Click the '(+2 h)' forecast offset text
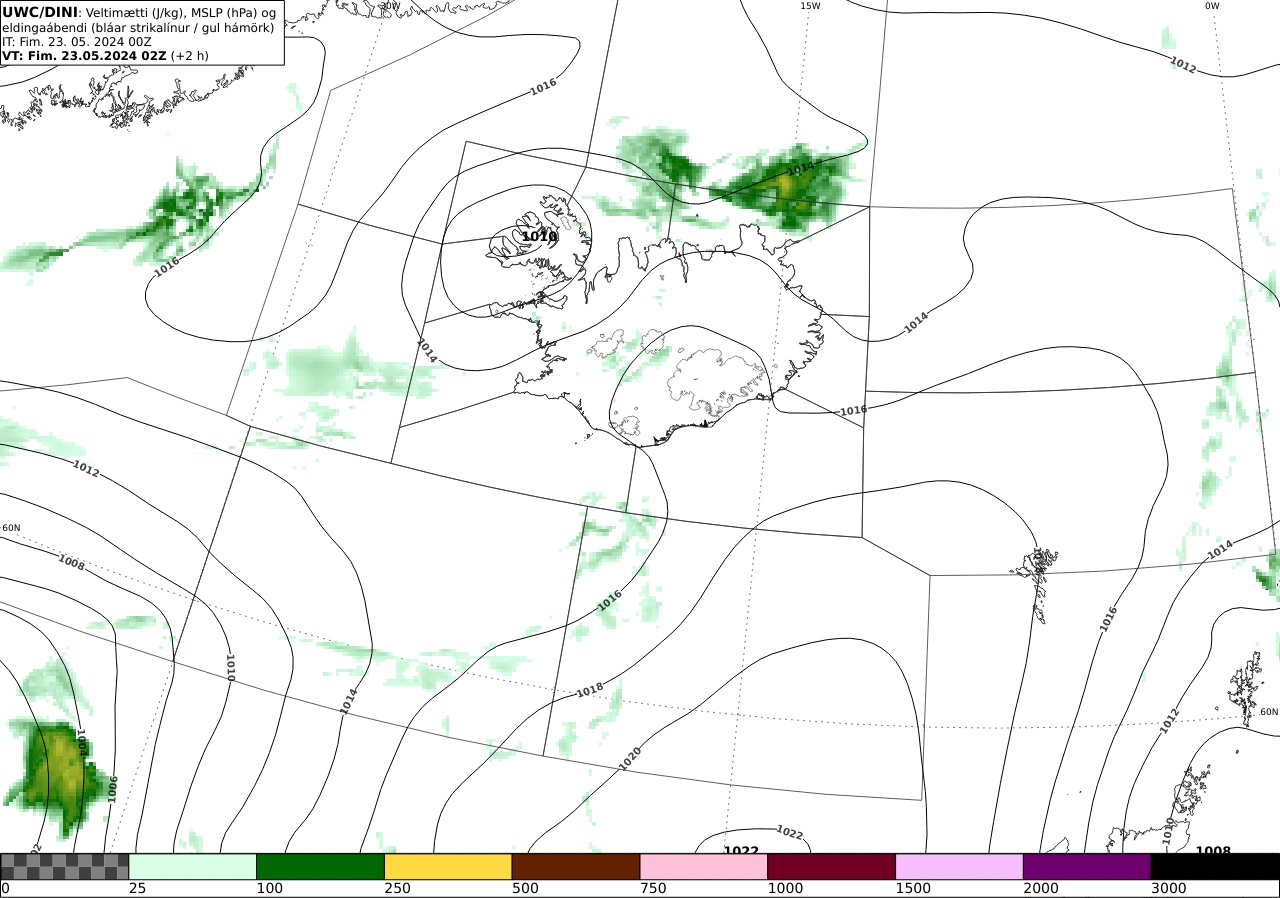 pos(190,56)
